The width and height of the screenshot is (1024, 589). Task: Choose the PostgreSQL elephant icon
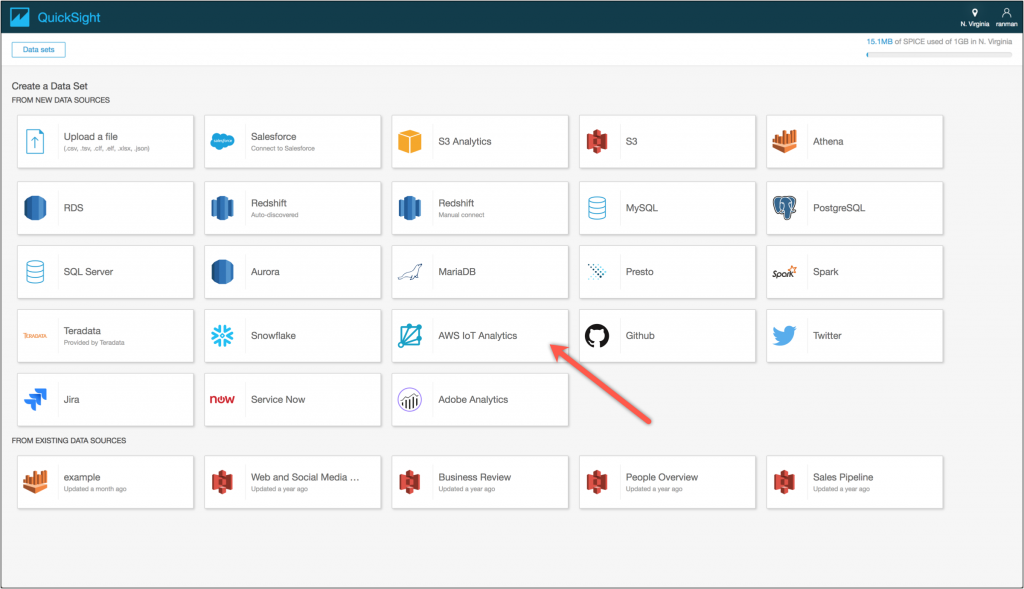[784, 208]
